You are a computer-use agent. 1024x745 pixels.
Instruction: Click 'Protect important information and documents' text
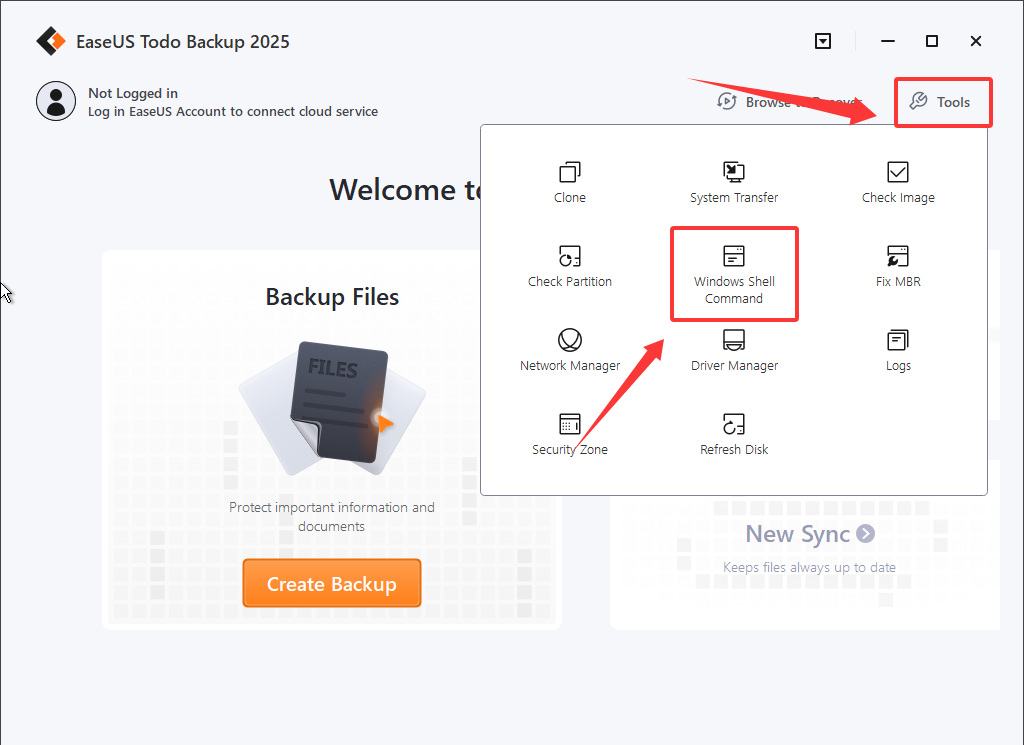coord(332,516)
